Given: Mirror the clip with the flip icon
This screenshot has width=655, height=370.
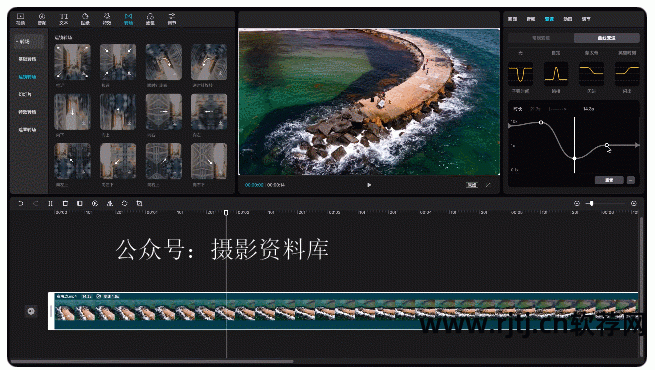Looking at the screenshot, I should click(109, 203).
